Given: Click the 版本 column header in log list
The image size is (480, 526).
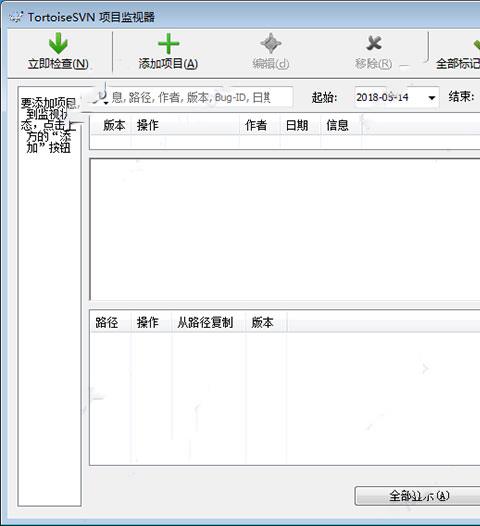Looking at the screenshot, I should point(114,125).
